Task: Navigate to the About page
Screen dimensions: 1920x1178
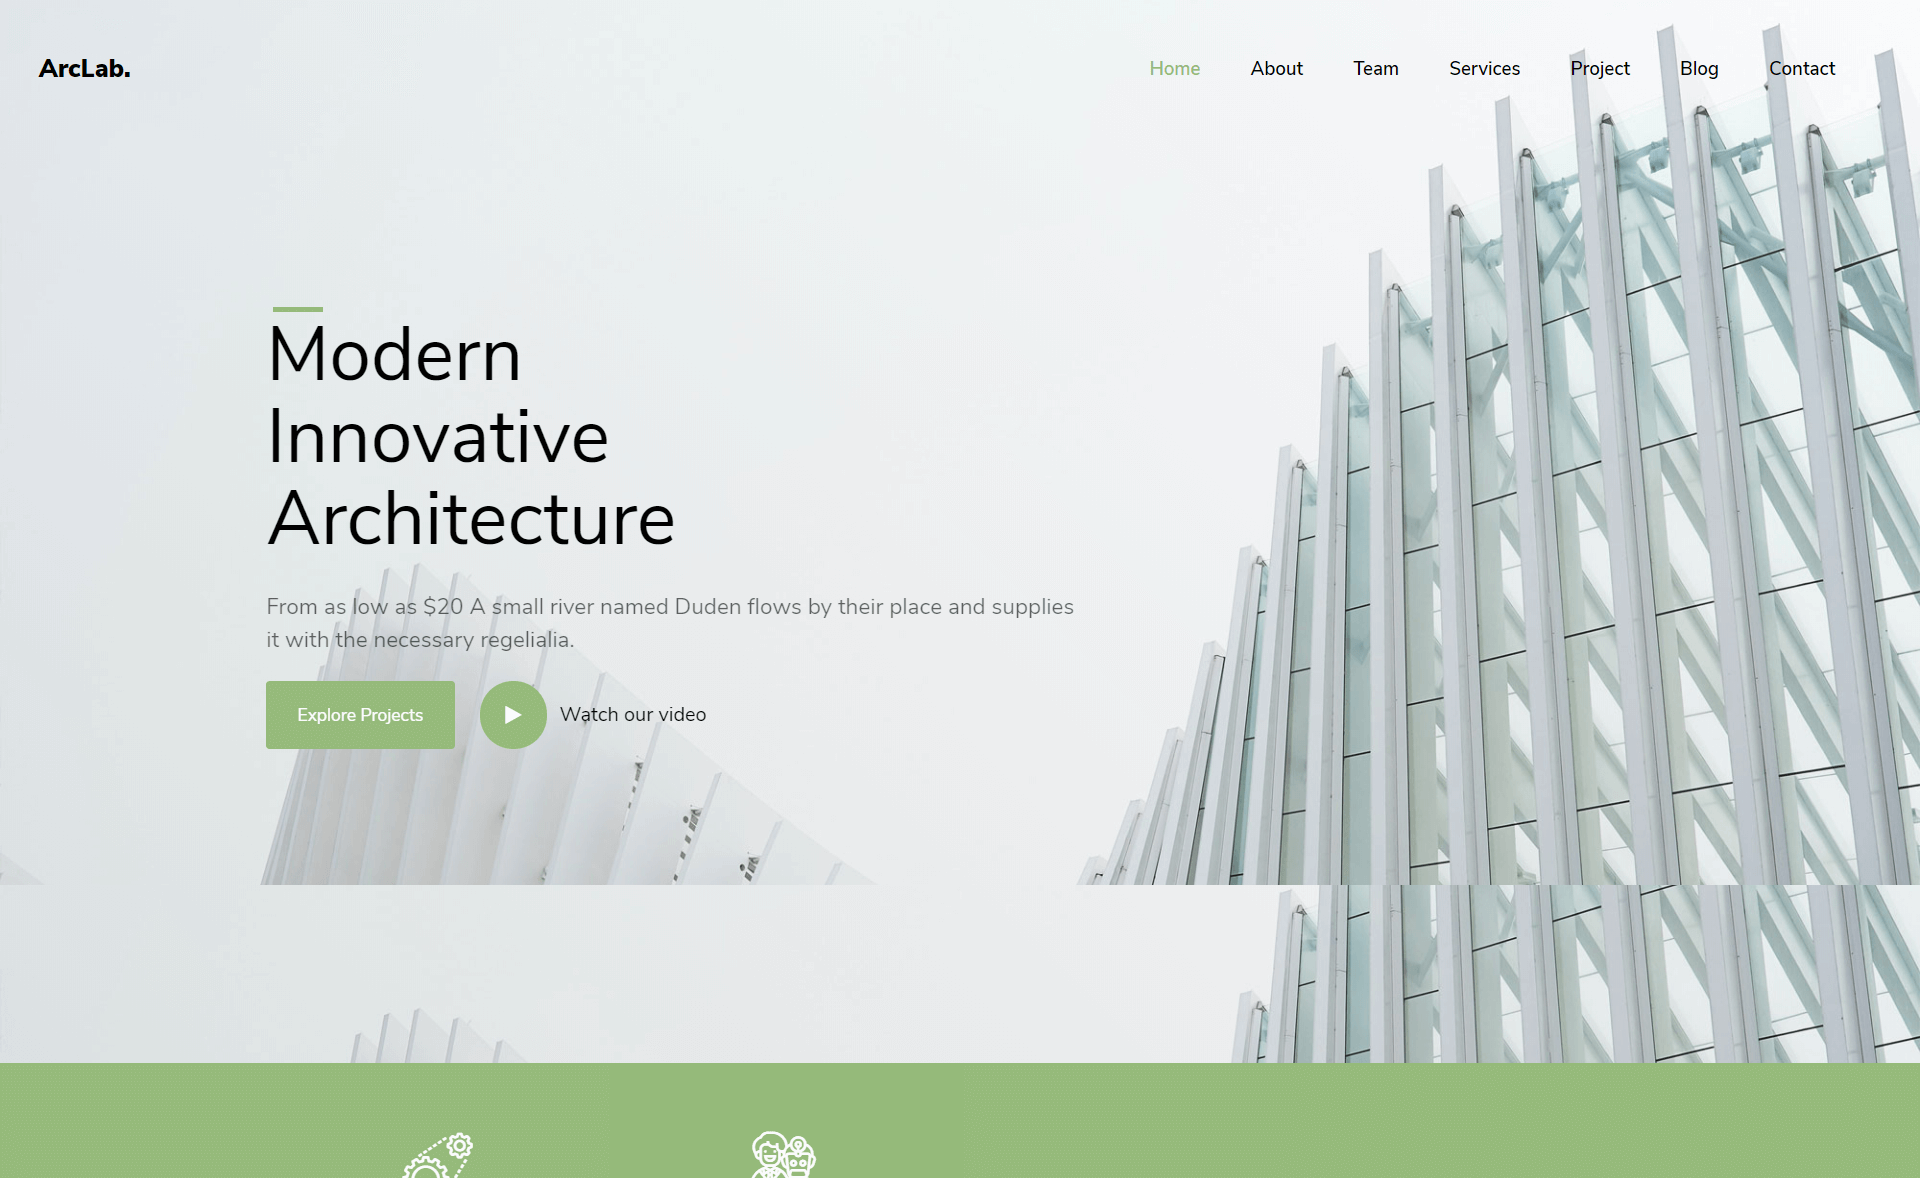Action: 1275,67
